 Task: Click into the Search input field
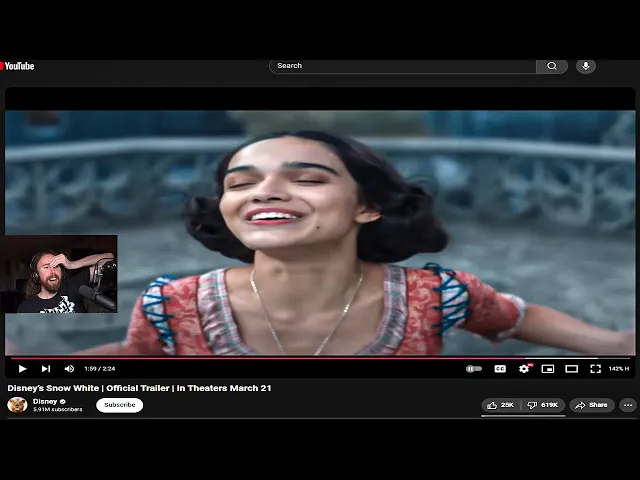tap(402, 66)
